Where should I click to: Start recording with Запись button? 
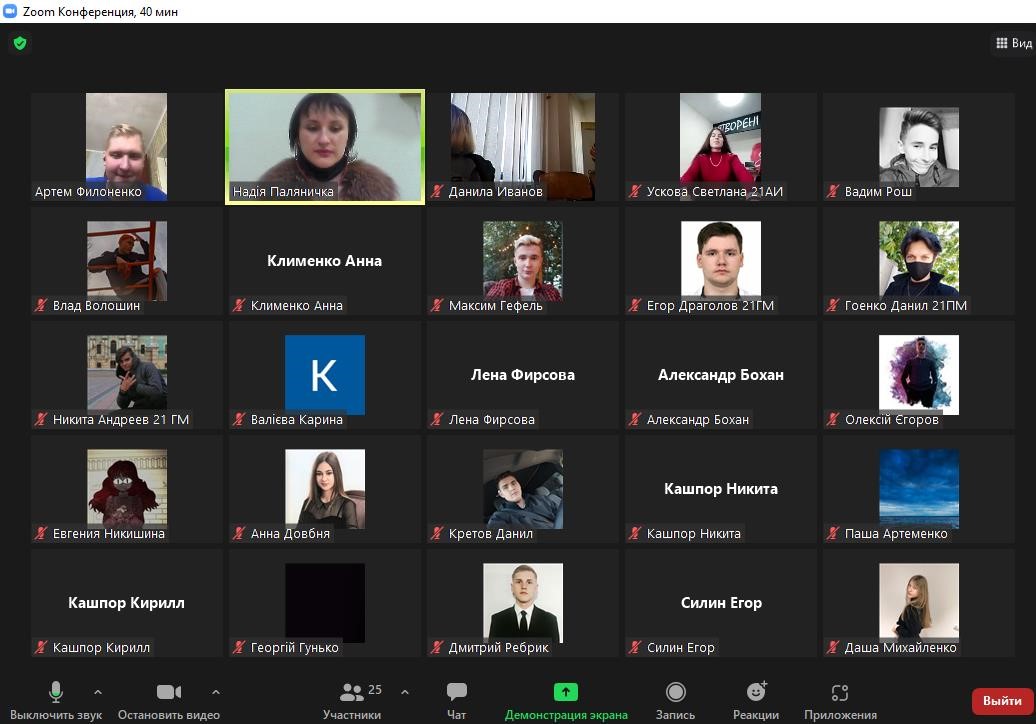675,701
